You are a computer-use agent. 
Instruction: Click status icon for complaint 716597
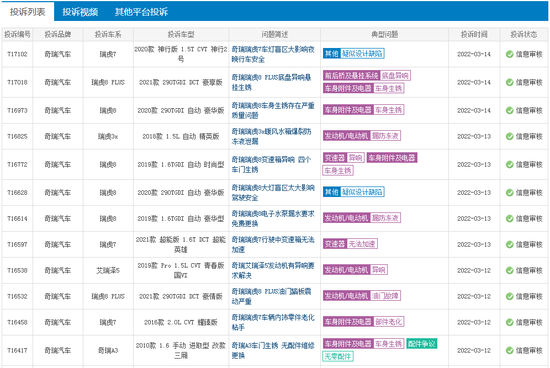(510, 244)
